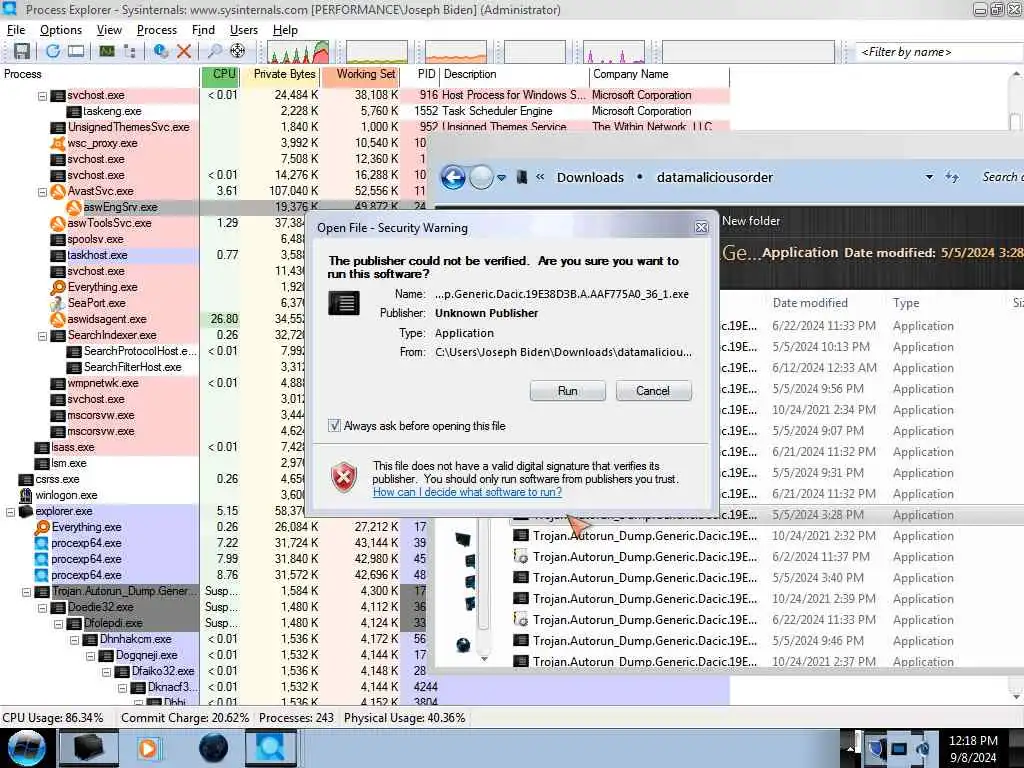The width and height of the screenshot is (1024, 768).
Task: Toggle the lower pane view icon
Action: tap(76, 51)
